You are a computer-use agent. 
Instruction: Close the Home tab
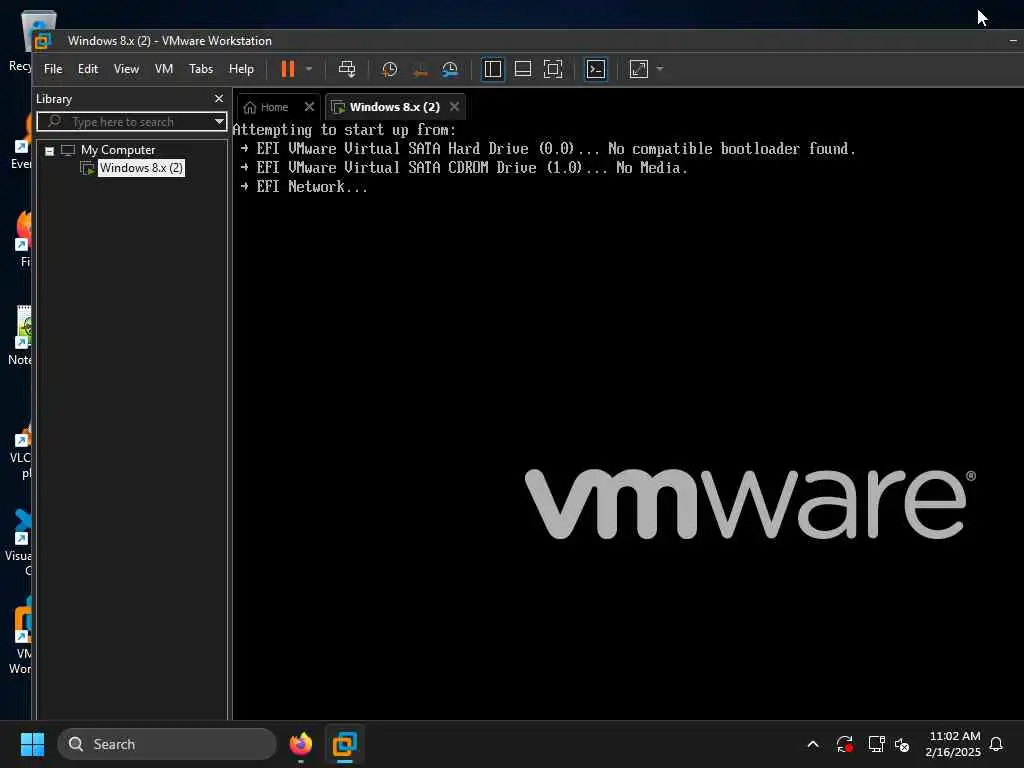(x=310, y=106)
